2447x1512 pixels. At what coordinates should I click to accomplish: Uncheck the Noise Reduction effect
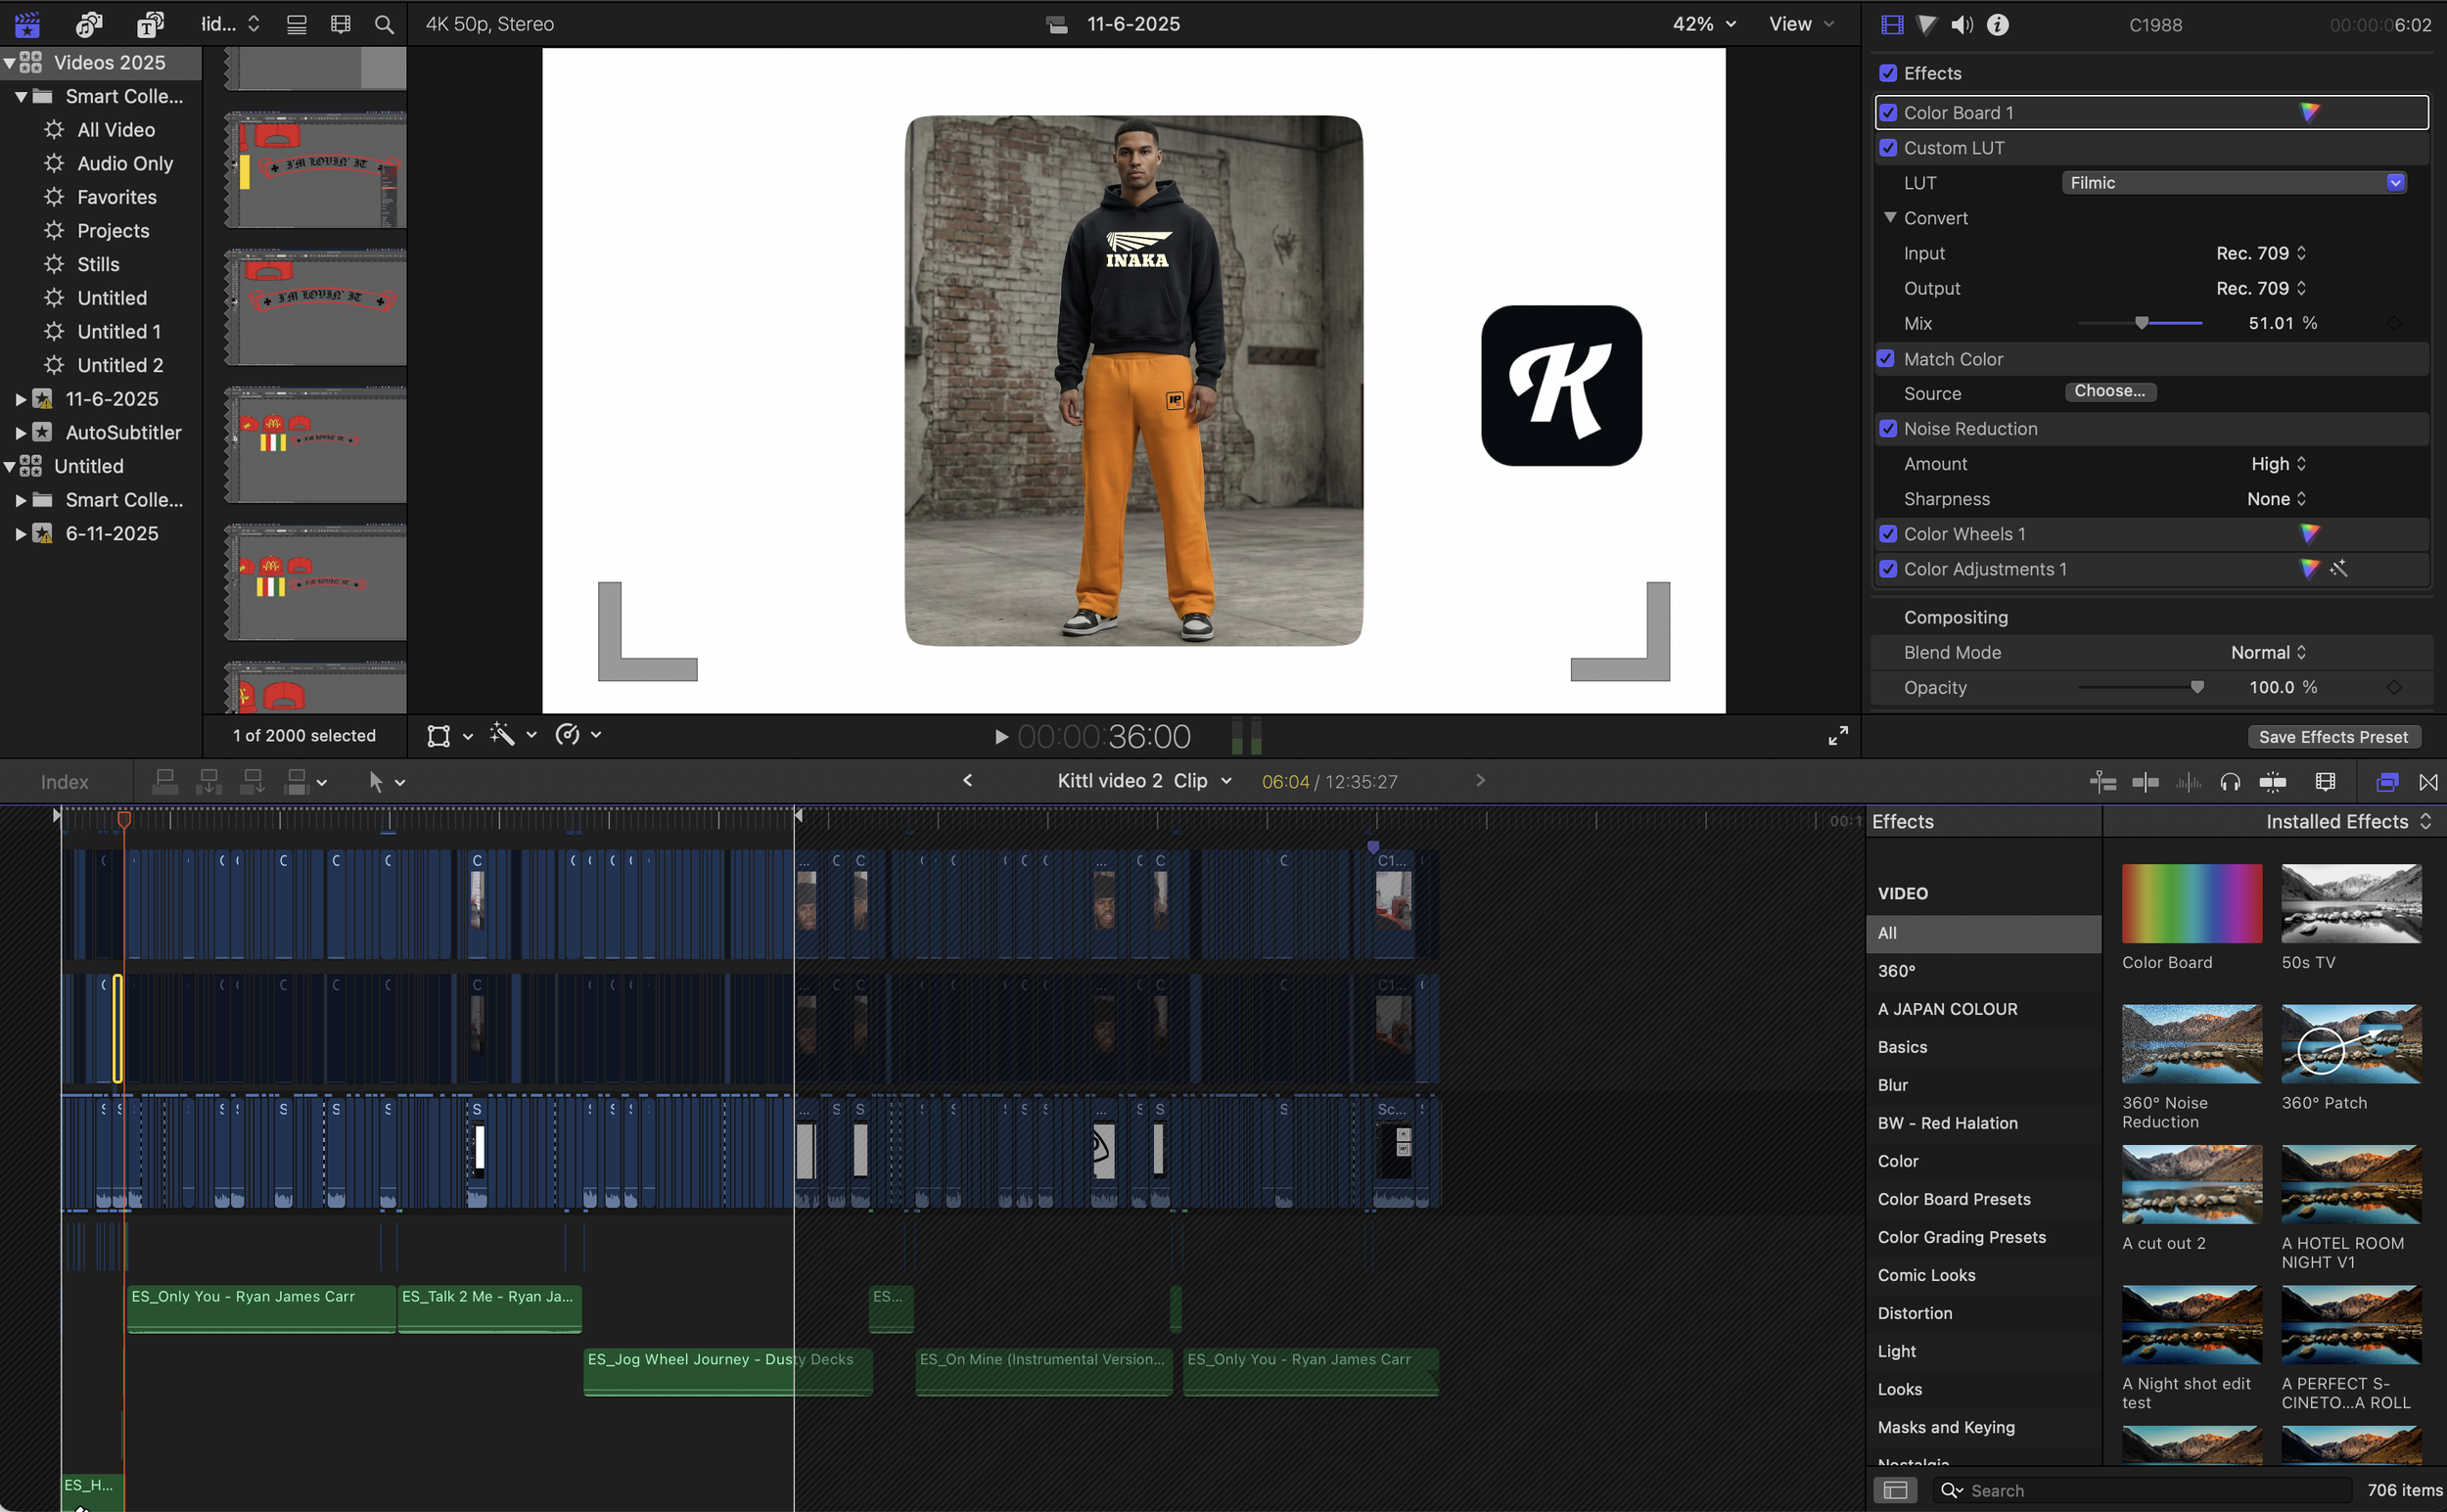(x=1888, y=428)
